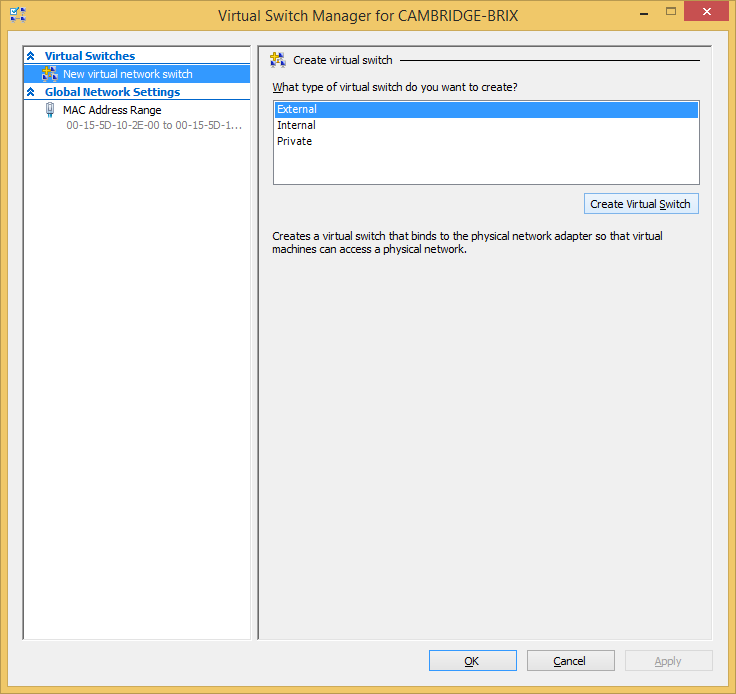Click the Virtual Switch Manager title bar icon
The height and width of the screenshot is (694, 736).
[x=17, y=14]
